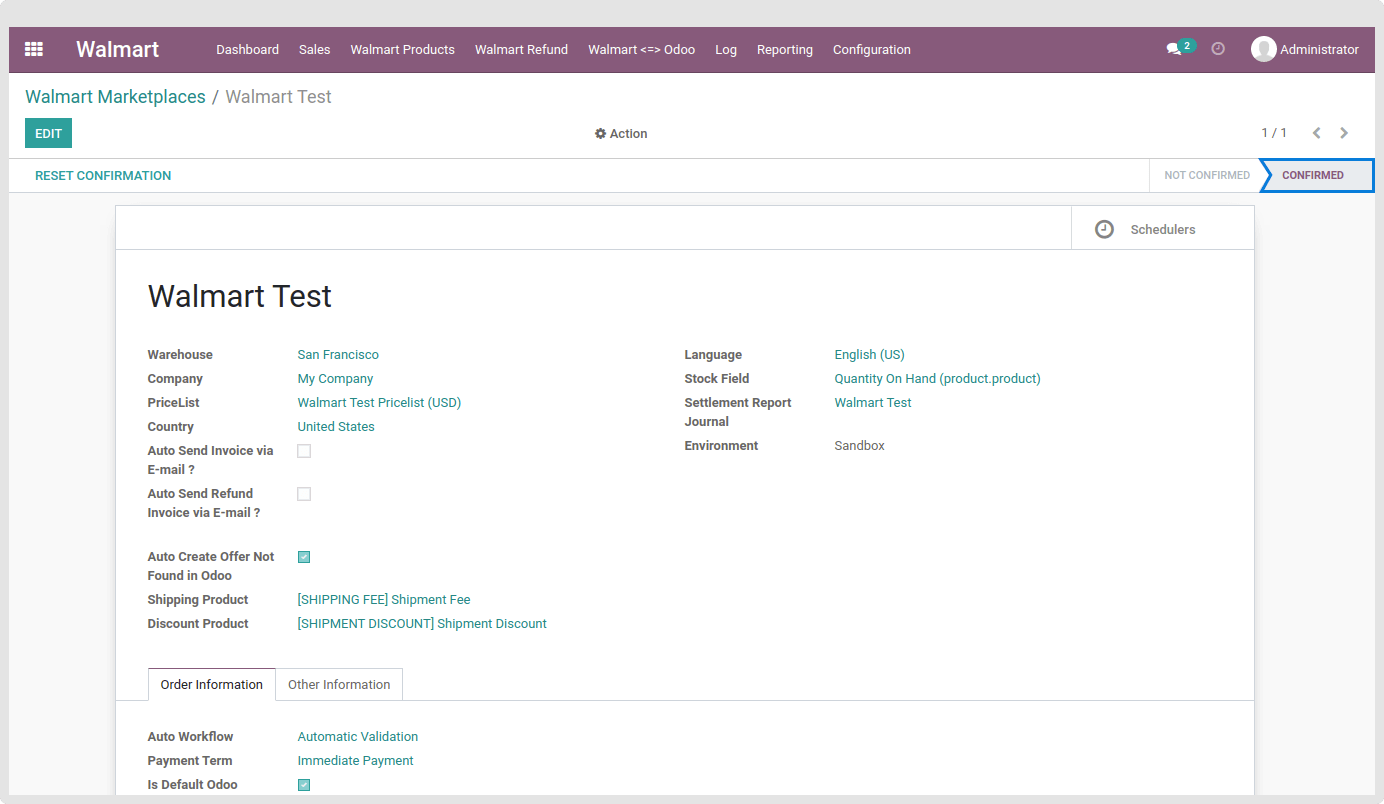Switch to Other Information tab

339,685
